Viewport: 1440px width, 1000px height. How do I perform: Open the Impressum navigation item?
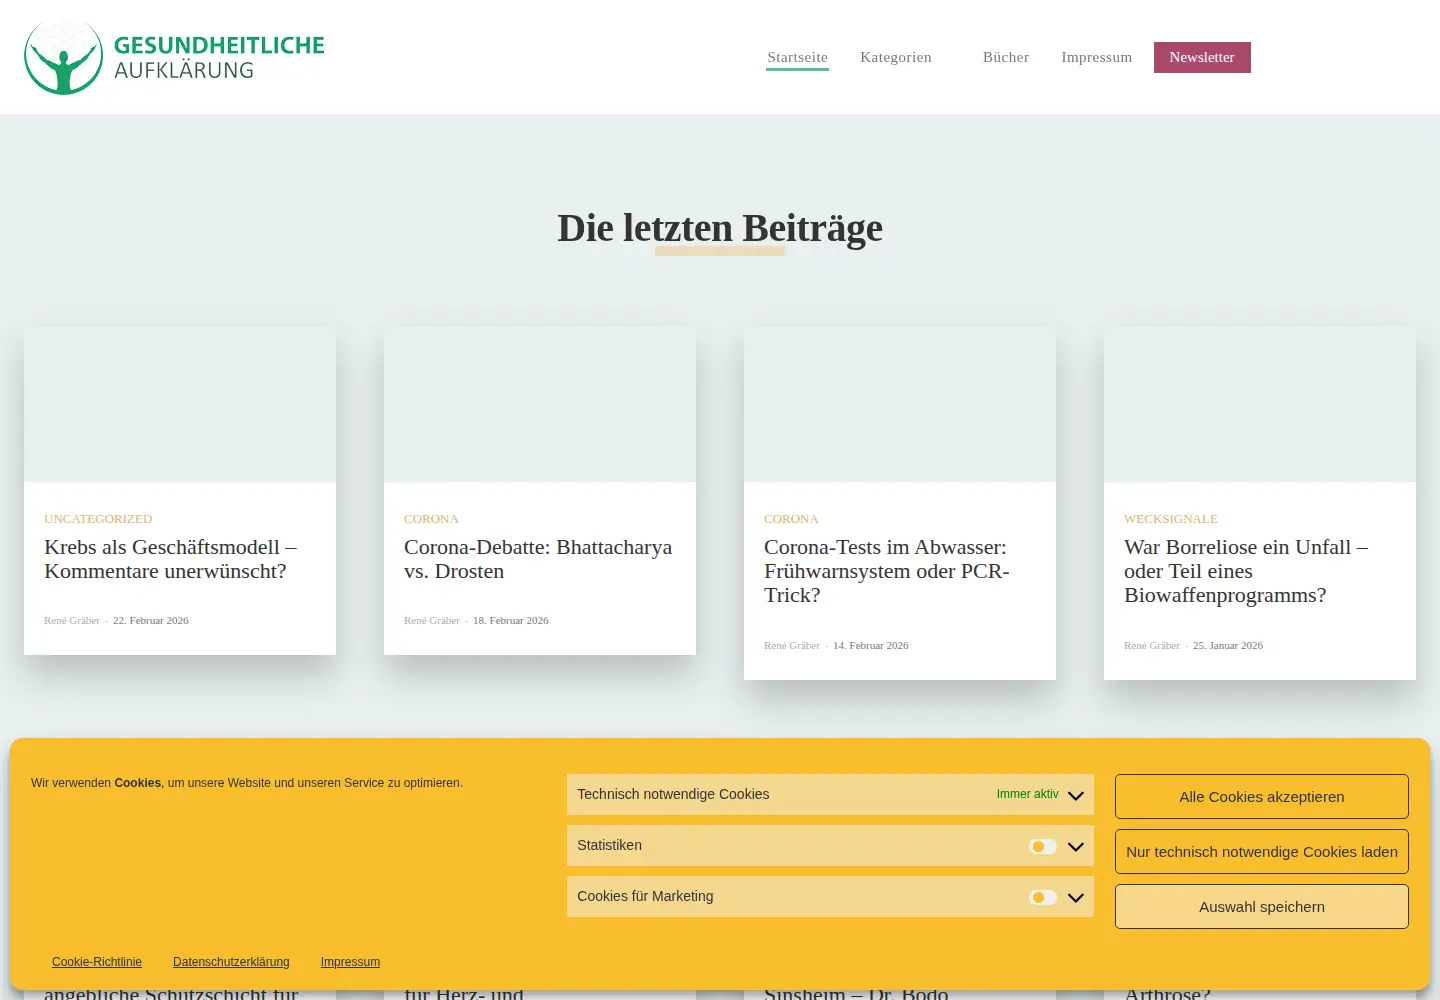(1096, 57)
